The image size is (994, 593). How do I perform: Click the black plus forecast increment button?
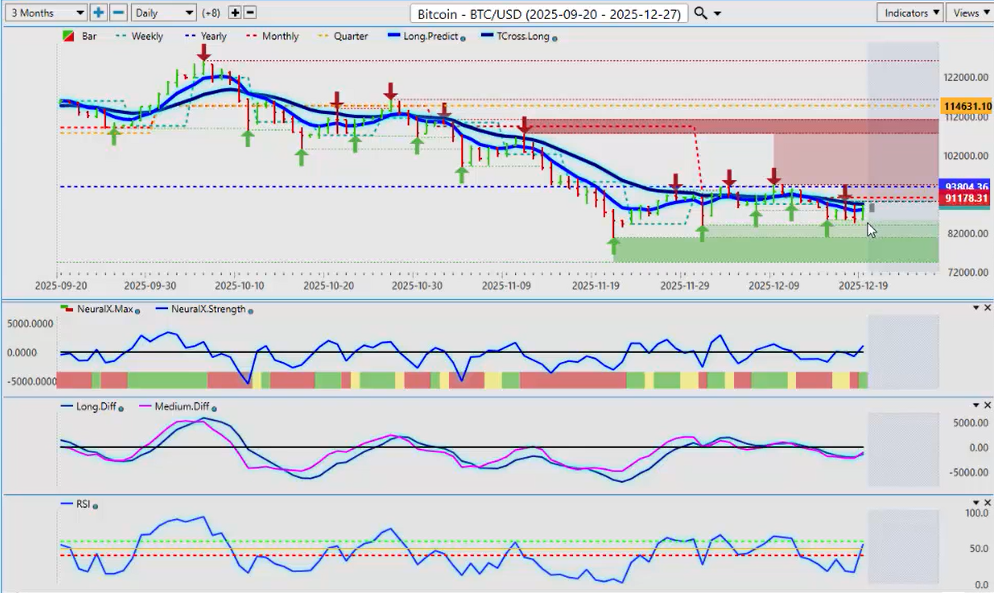(235, 13)
